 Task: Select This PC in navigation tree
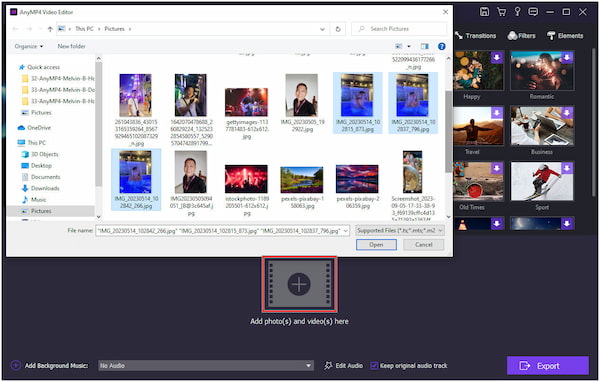36,143
